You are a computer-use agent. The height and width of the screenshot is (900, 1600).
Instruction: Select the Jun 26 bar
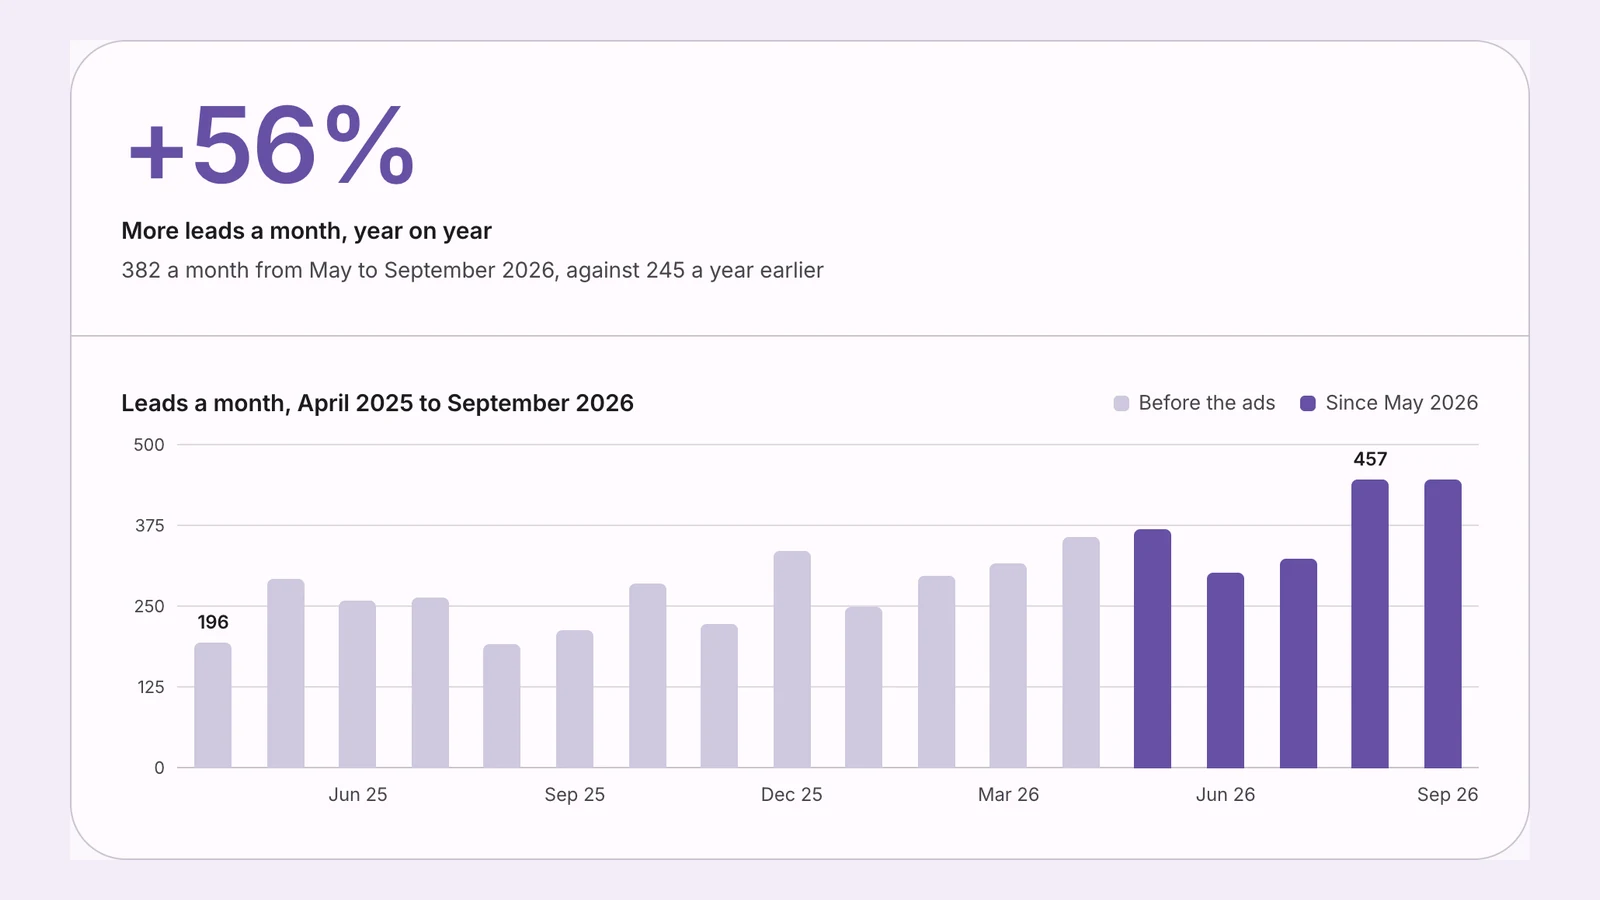(1225, 670)
